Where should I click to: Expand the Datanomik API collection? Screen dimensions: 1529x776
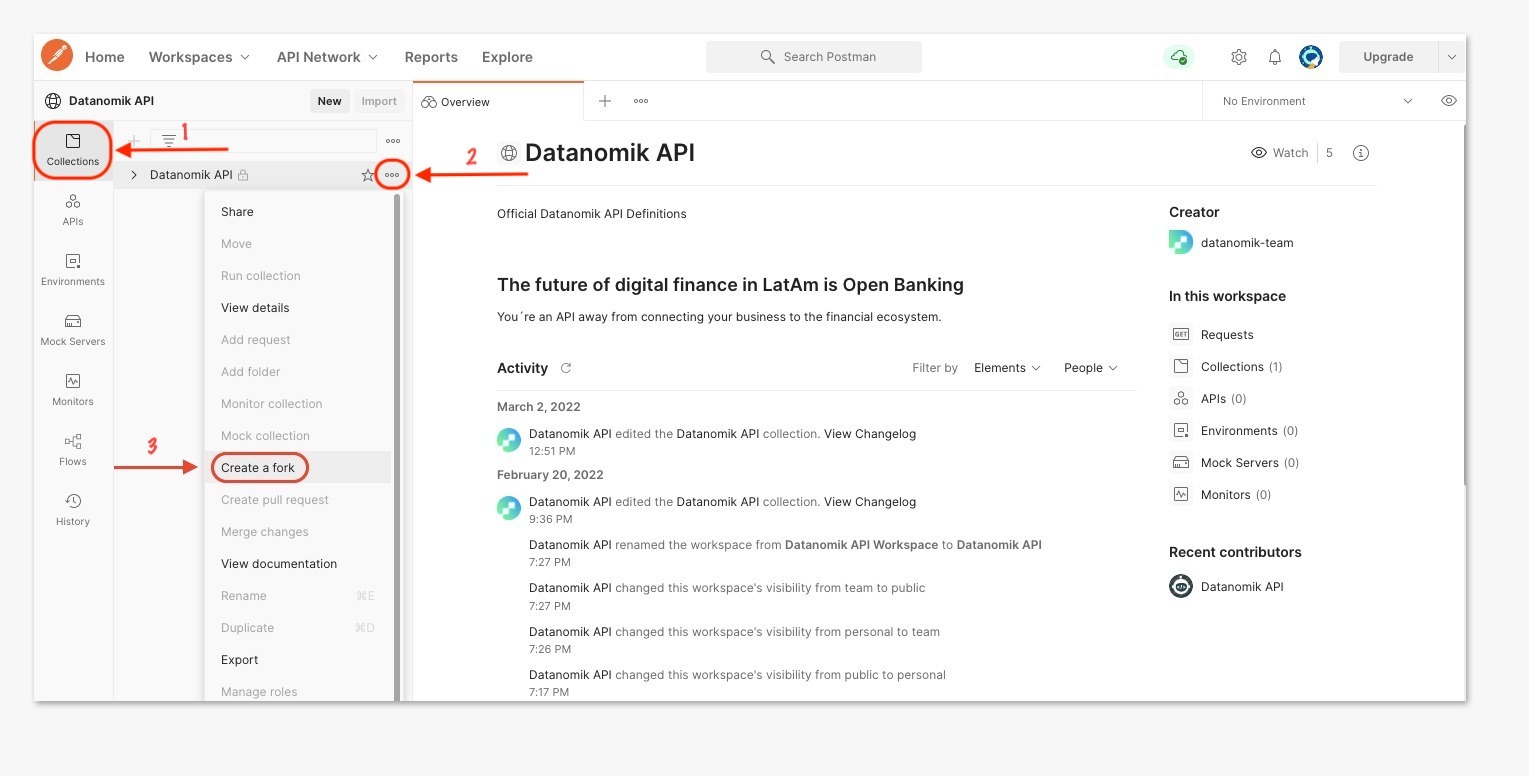[134, 175]
